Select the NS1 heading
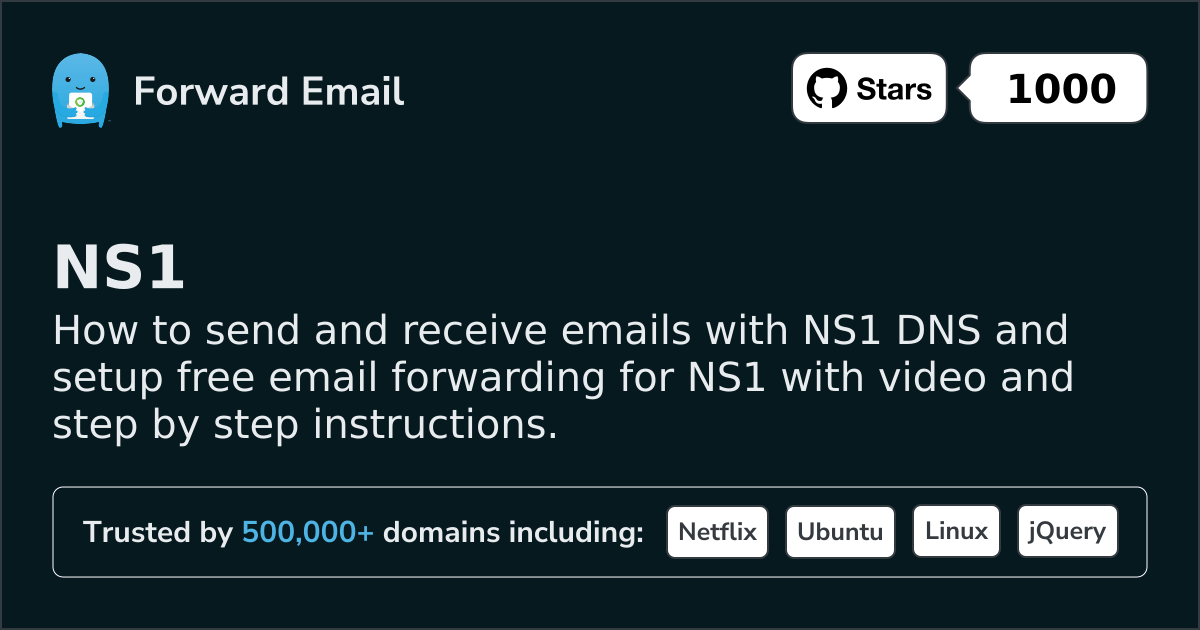The width and height of the screenshot is (1200, 630). pos(119,268)
